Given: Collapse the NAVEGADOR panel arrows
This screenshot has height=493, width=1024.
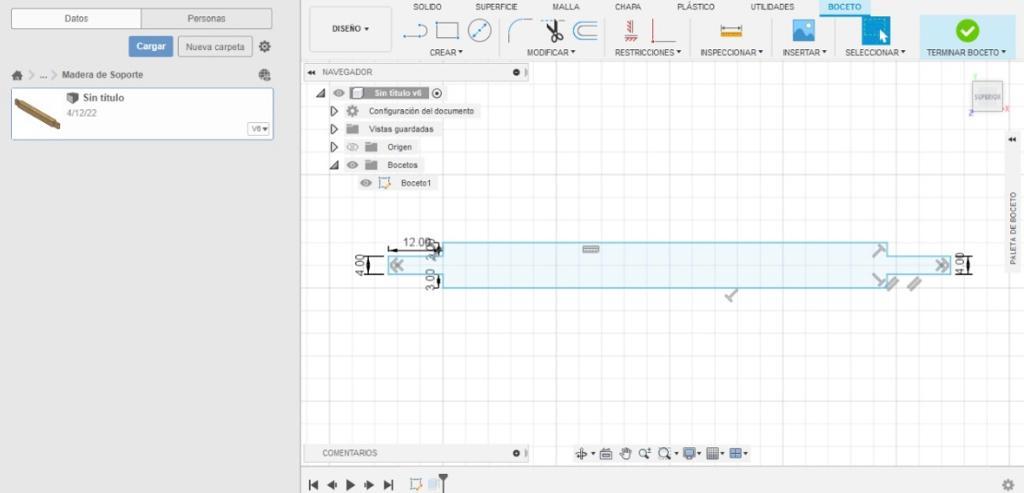Looking at the screenshot, I should 312,72.
